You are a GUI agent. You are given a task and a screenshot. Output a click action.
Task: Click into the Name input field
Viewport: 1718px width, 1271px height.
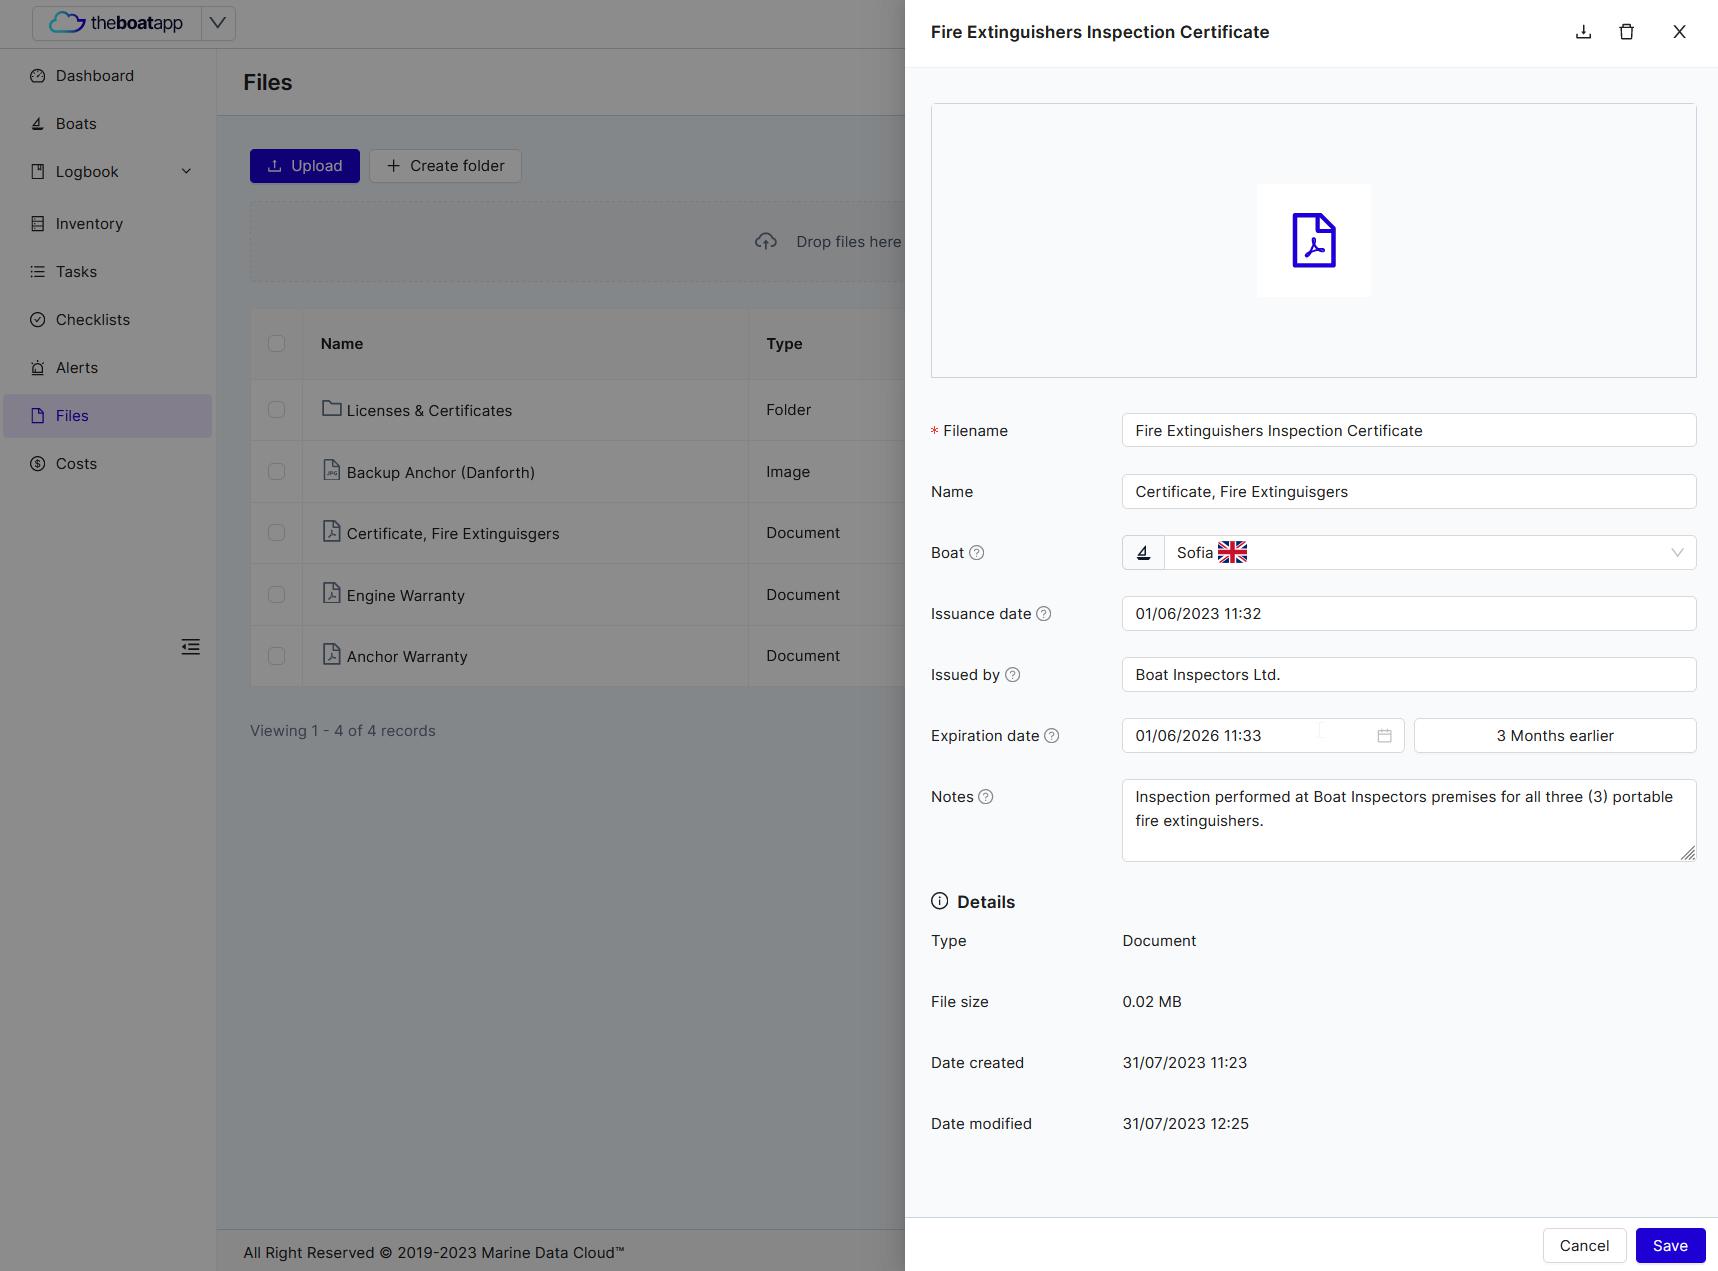1409,492
